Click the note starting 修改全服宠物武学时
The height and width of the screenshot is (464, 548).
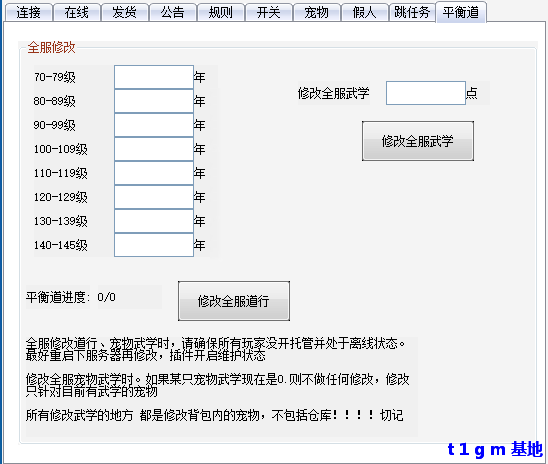217,385
